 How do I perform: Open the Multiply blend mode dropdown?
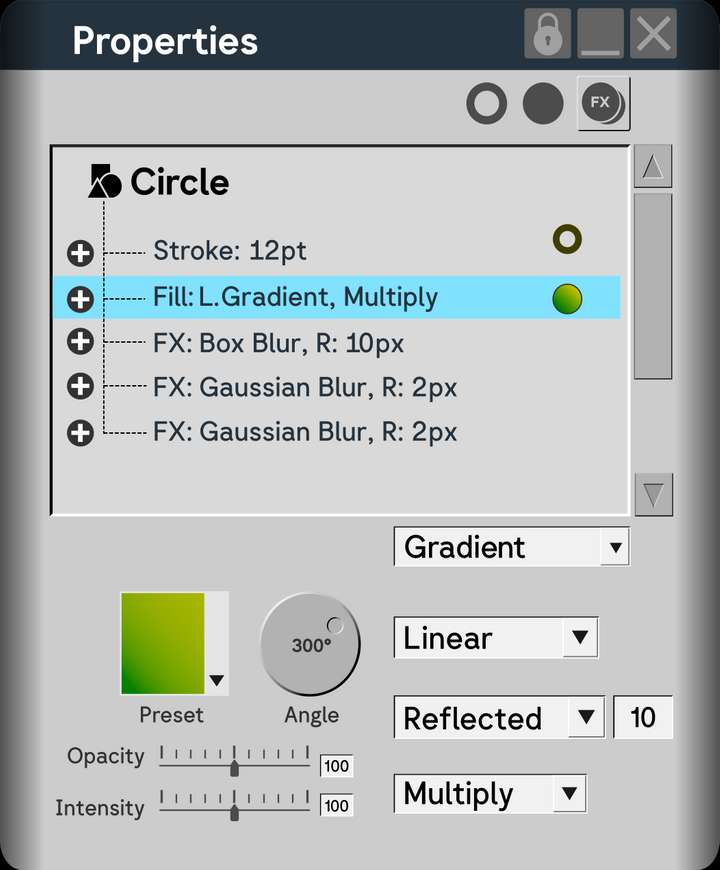pos(489,793)
